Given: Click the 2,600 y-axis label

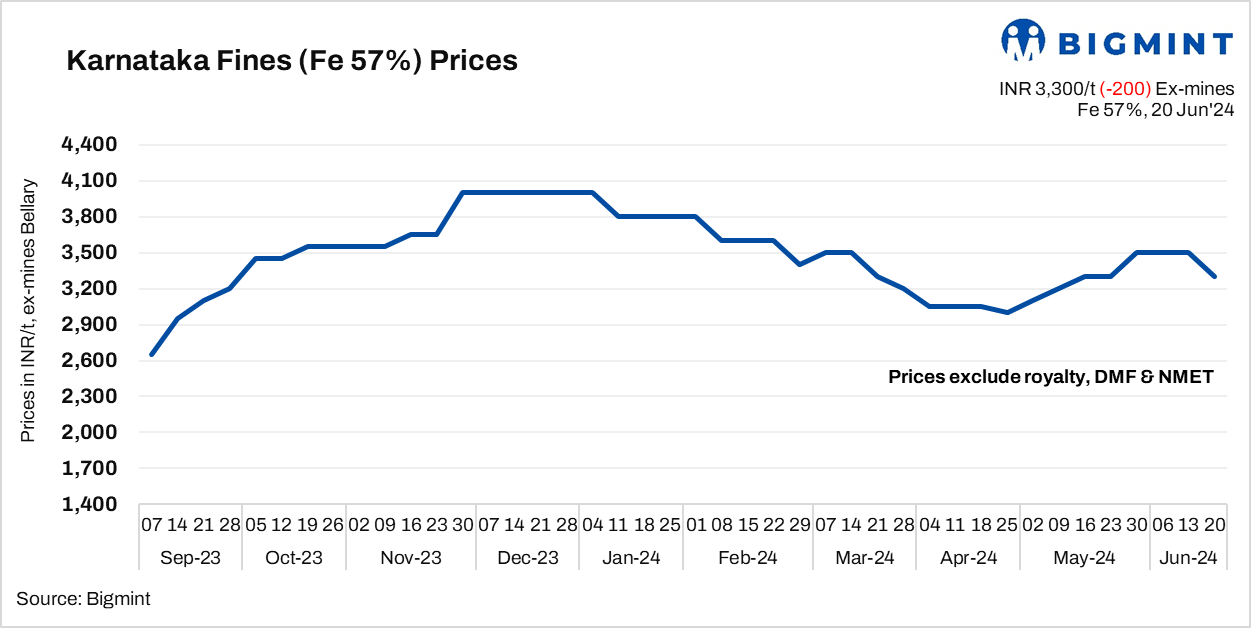Looking at the screenshot, I should pos(90,361).
